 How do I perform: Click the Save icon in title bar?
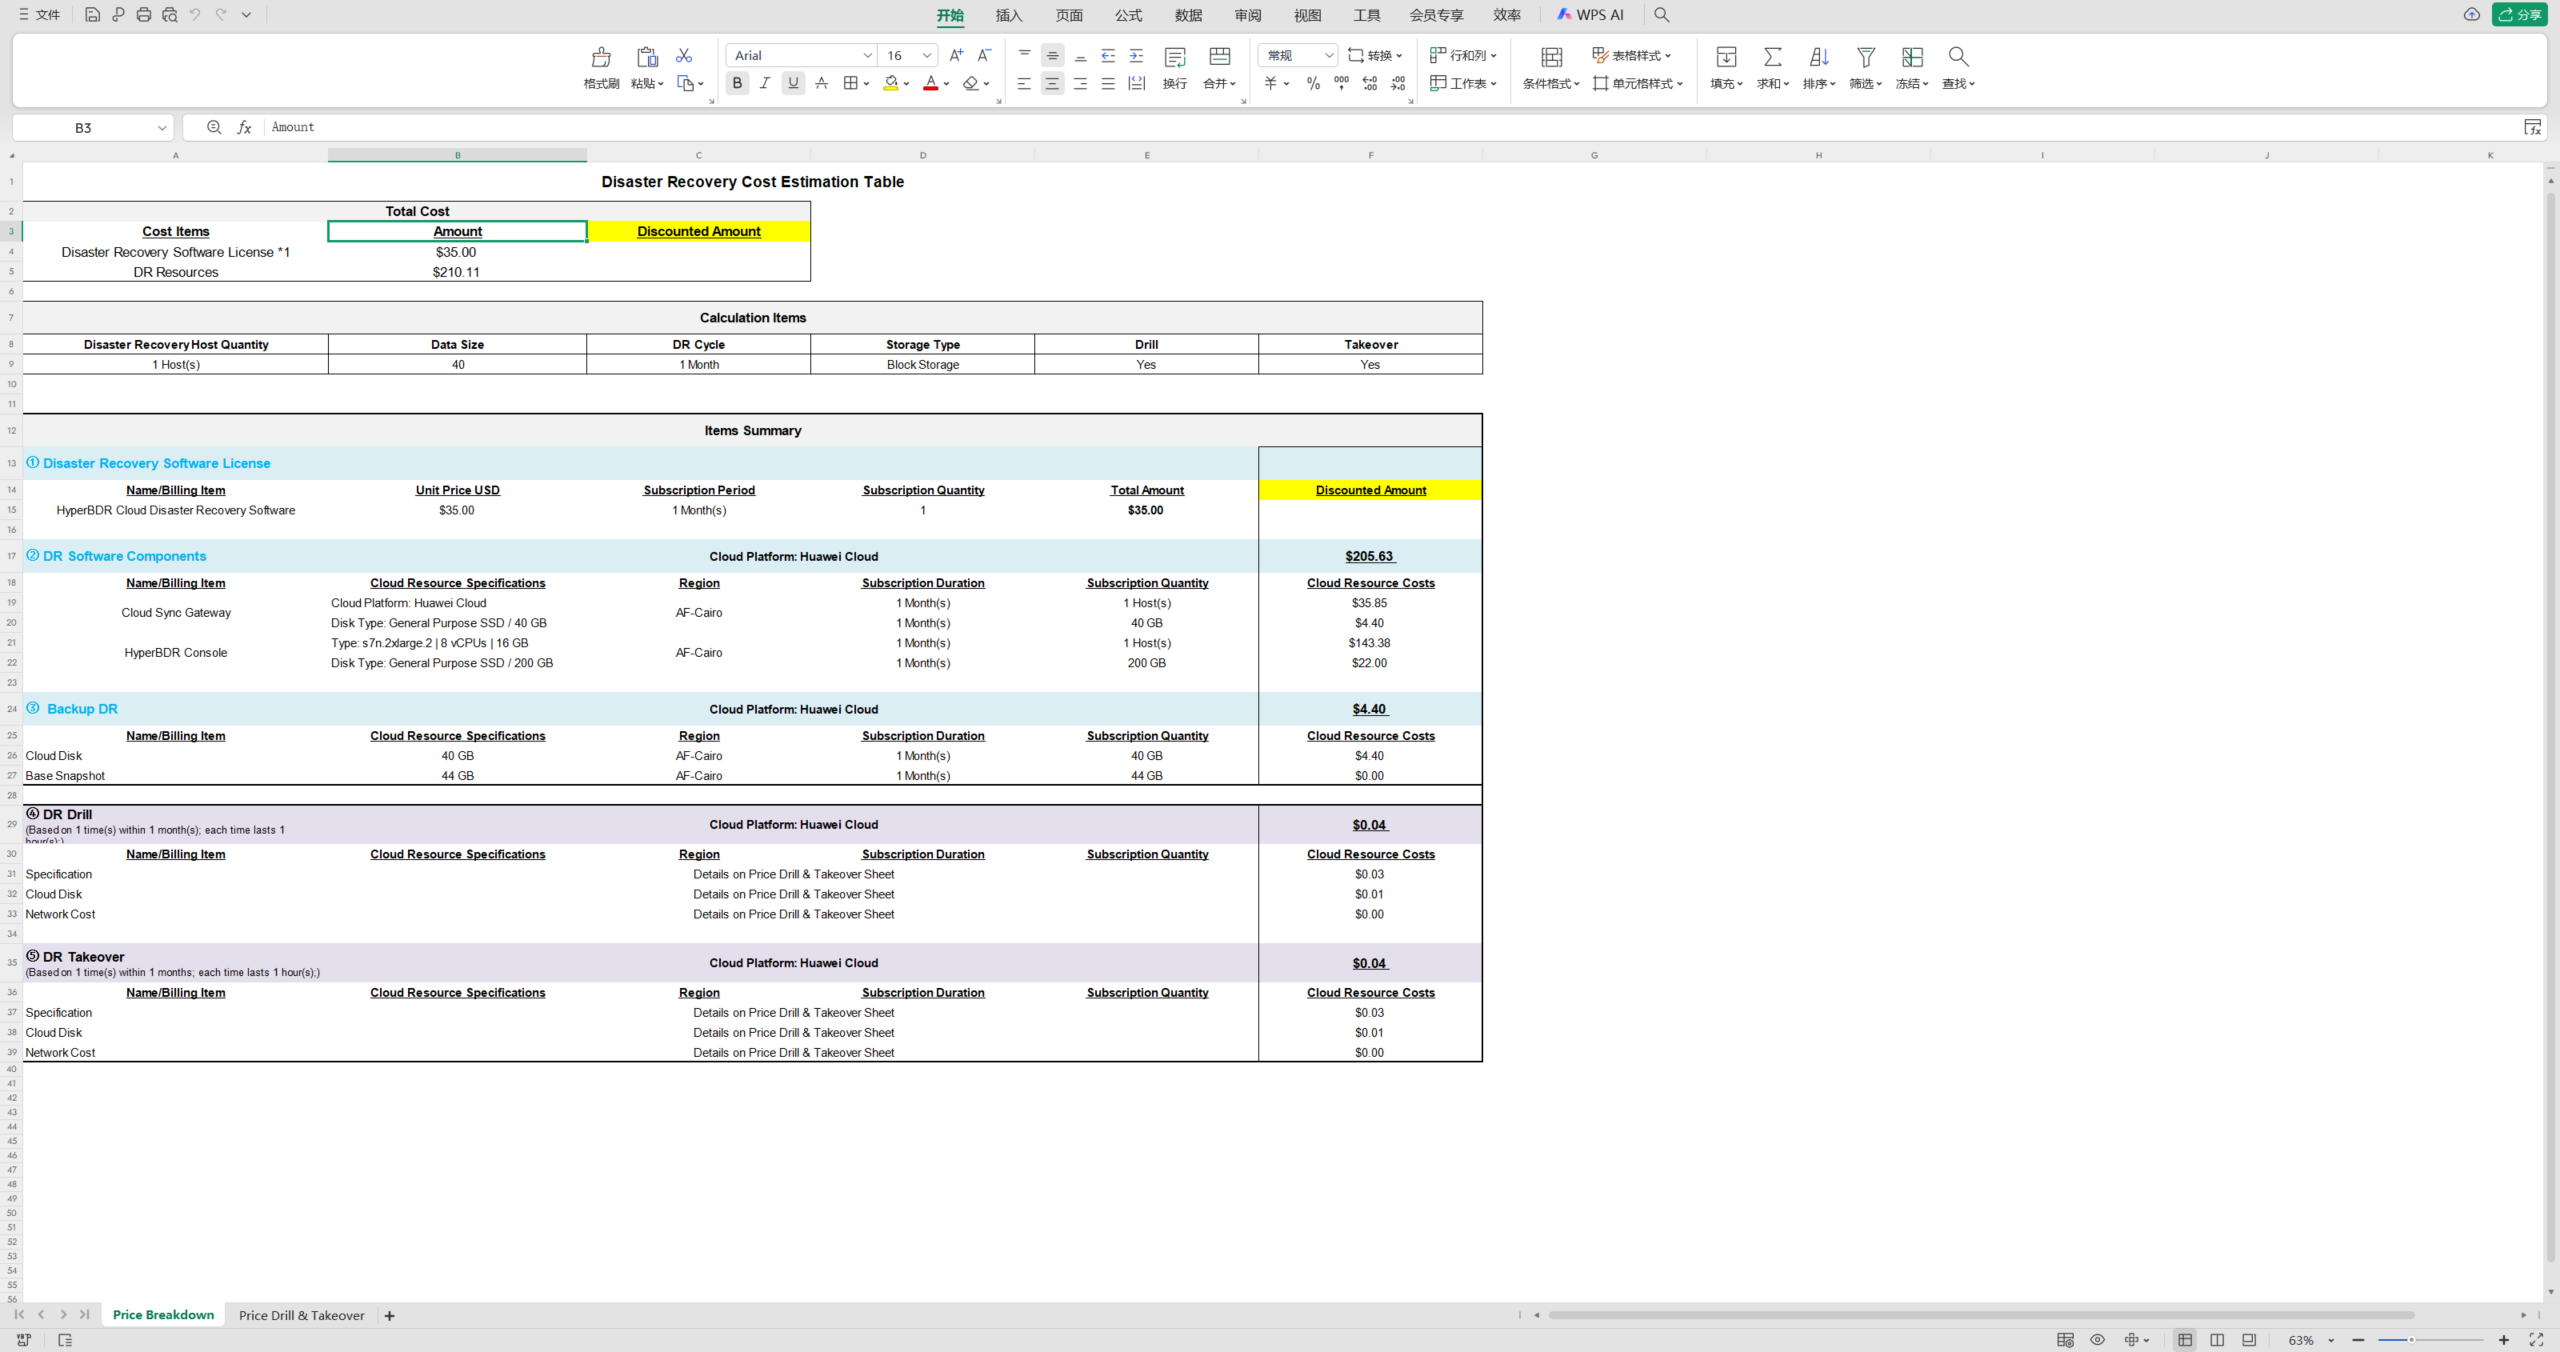click(x=92, y=15)
